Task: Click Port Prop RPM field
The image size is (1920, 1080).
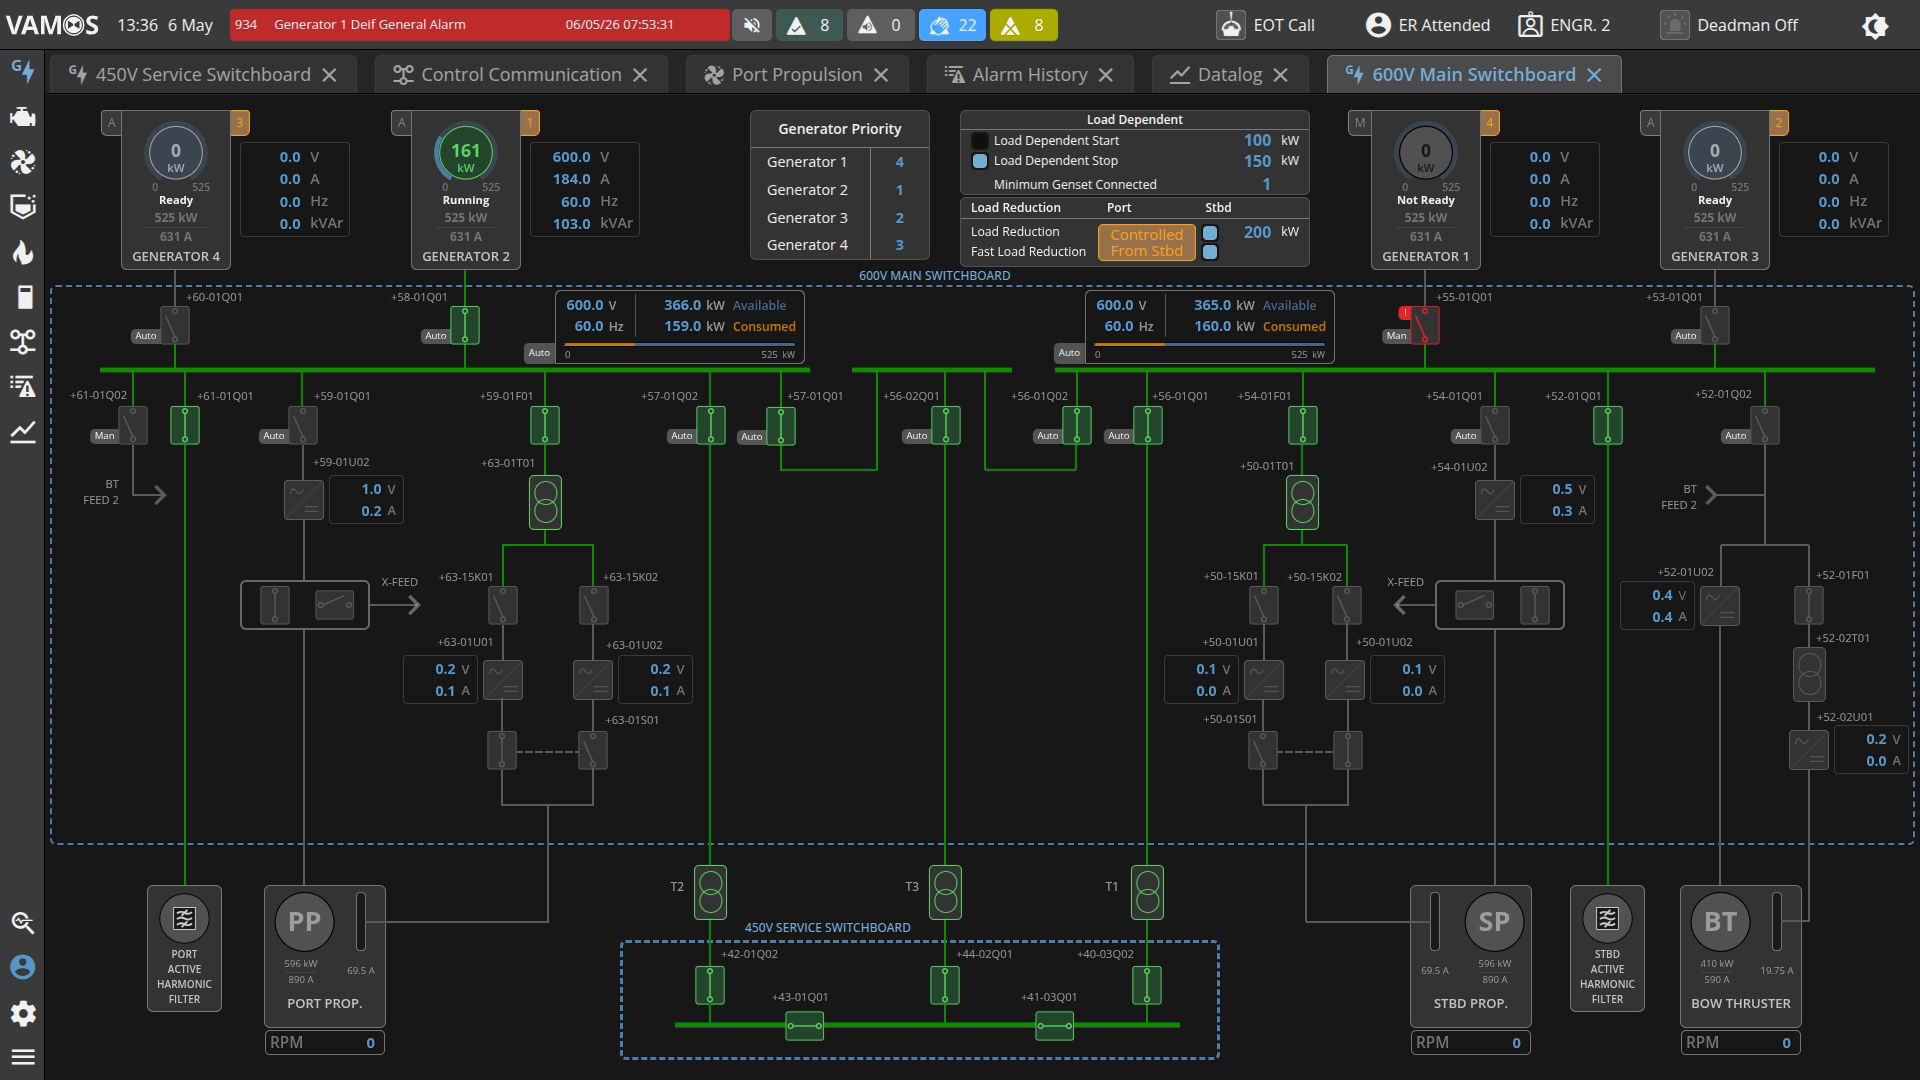Action: tap(324, 1043)
